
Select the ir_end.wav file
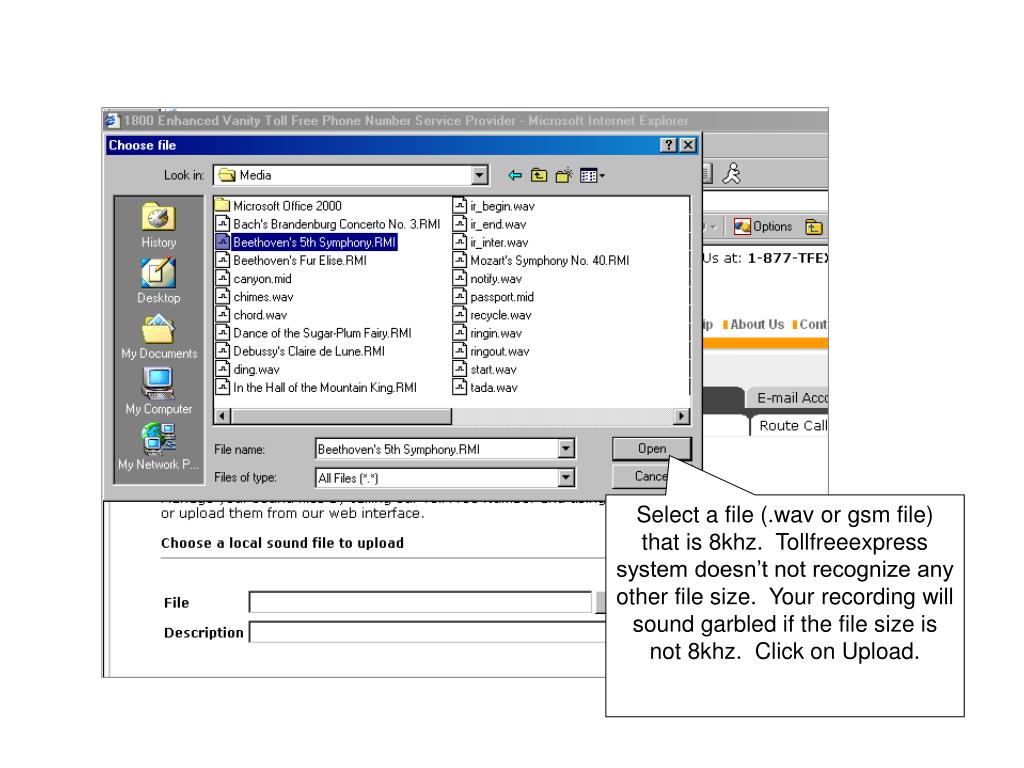point(490,224)
